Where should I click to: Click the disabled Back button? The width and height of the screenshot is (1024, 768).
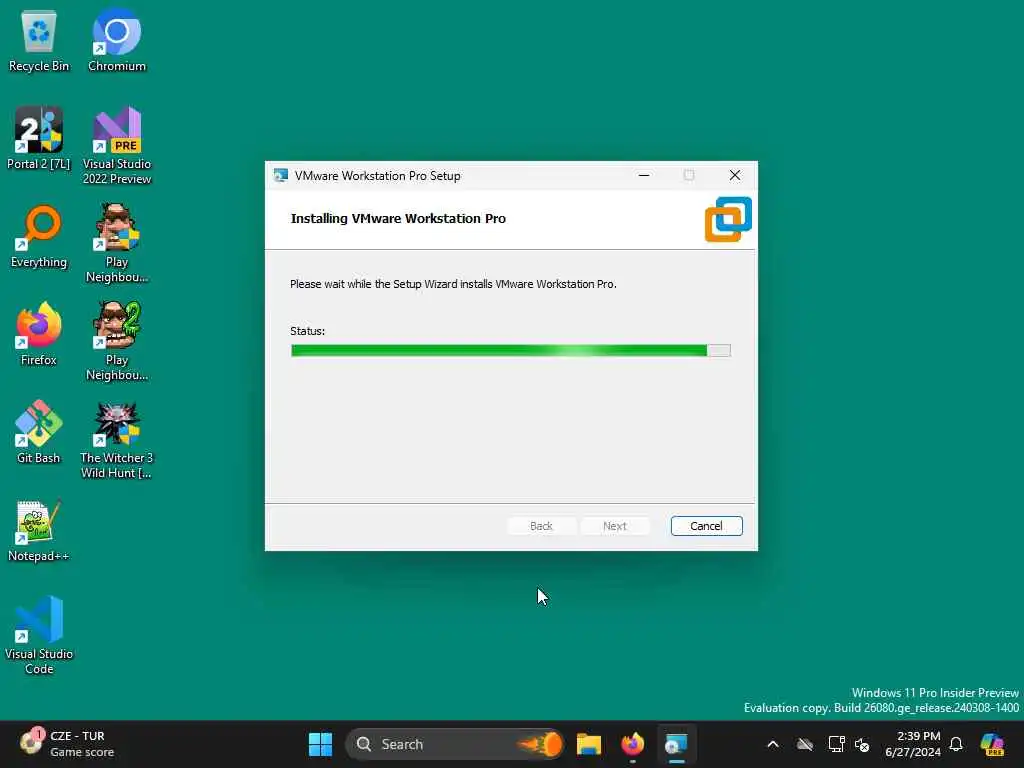click(541, 526)
